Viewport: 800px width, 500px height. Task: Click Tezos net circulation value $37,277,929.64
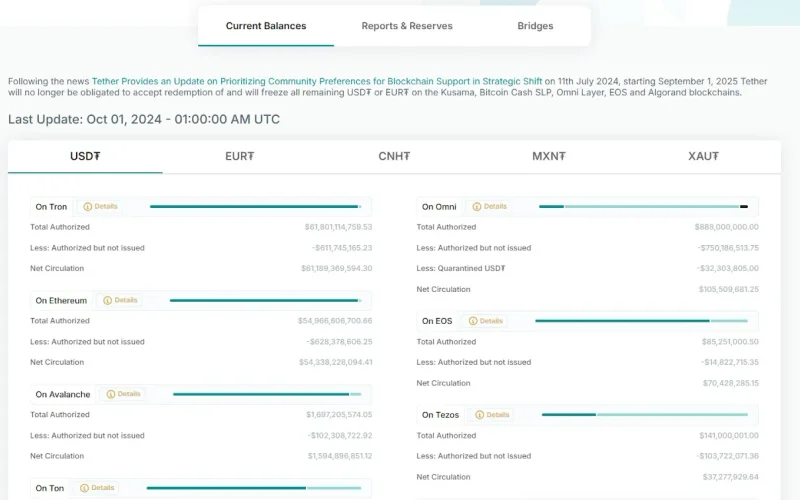[x=731, y=477]
